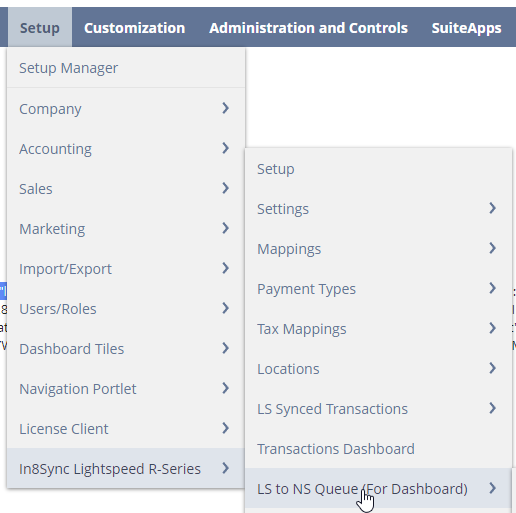Open Administration and Controls tab
The width and height of the screenshot is (516, 513).
tap(308, 28)
